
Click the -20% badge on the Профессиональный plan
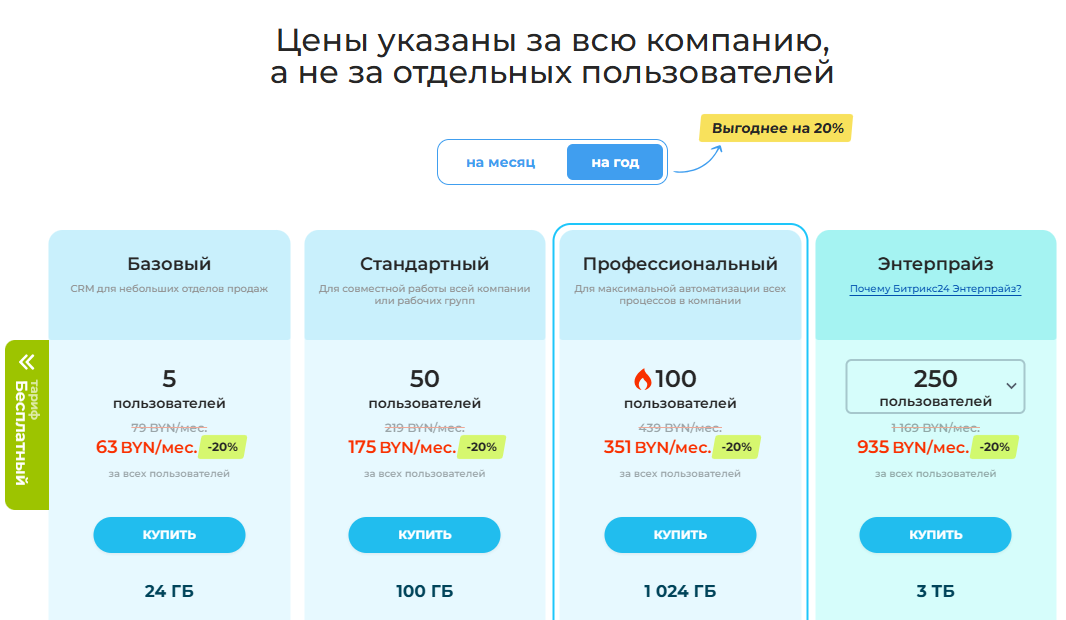click(736, 447)
